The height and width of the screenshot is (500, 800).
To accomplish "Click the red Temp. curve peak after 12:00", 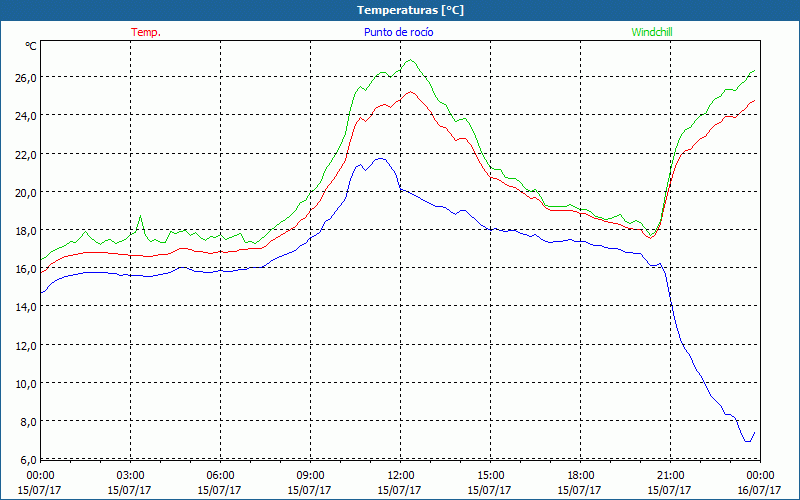I will point(410,92).
